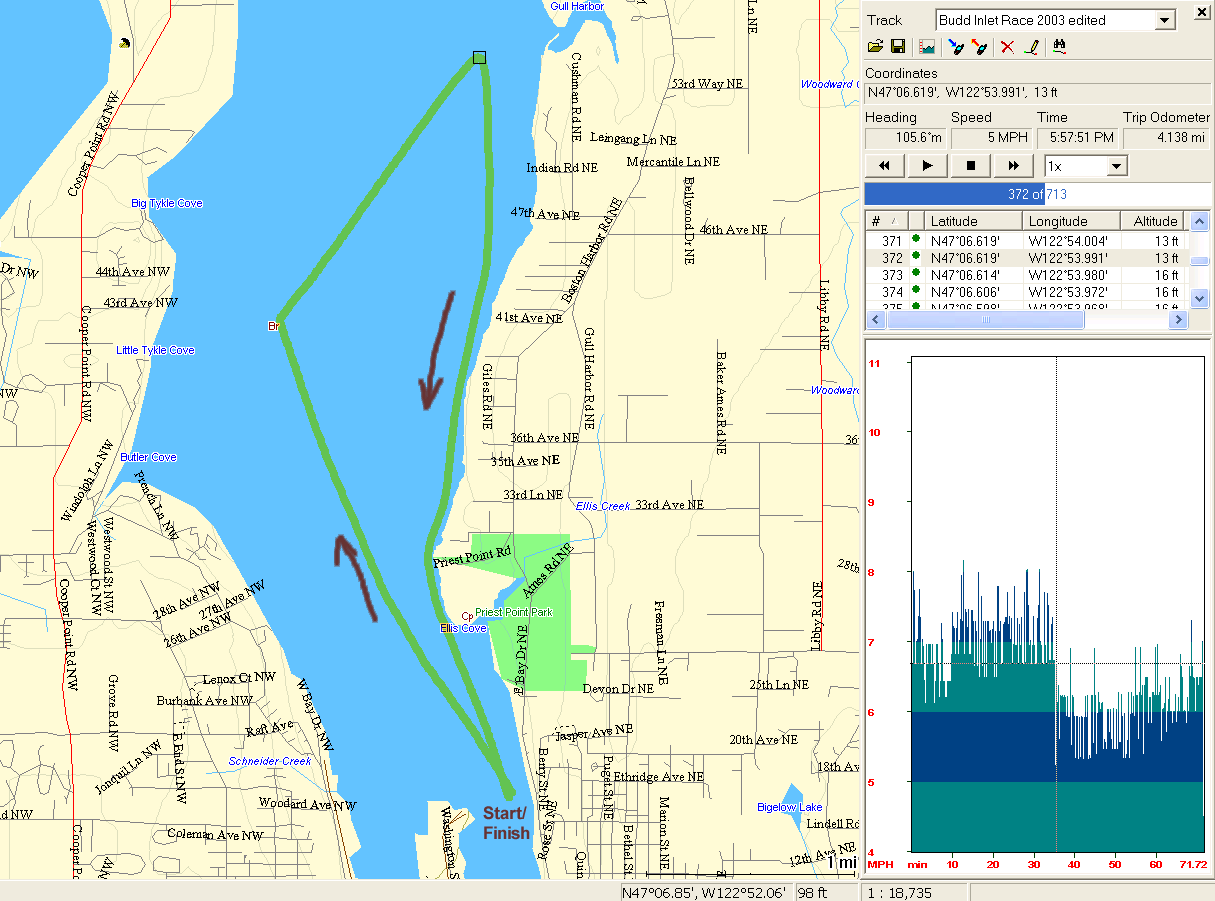Rewind the track playback
The image size is (1215, 901).
click(885, 166)
